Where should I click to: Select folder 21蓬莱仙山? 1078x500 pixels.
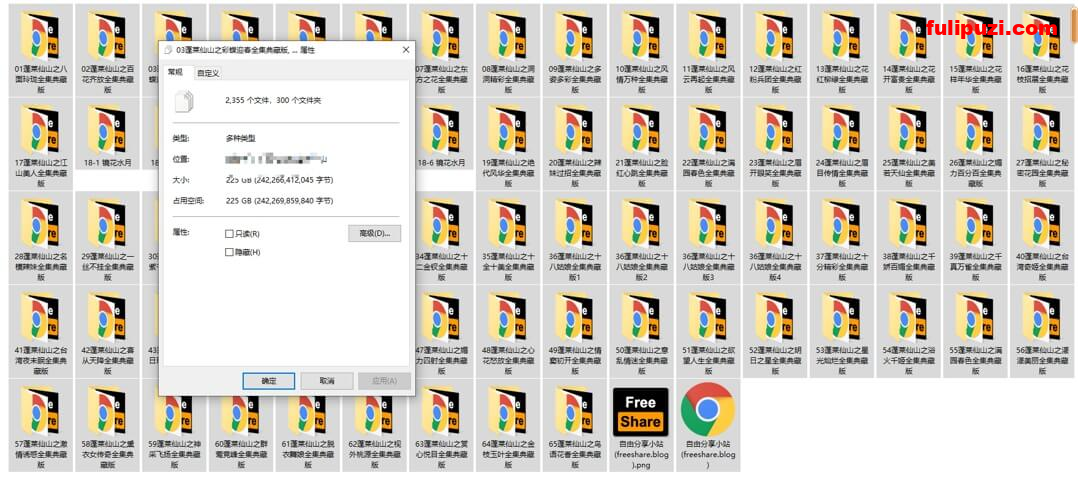click(641, 143)
